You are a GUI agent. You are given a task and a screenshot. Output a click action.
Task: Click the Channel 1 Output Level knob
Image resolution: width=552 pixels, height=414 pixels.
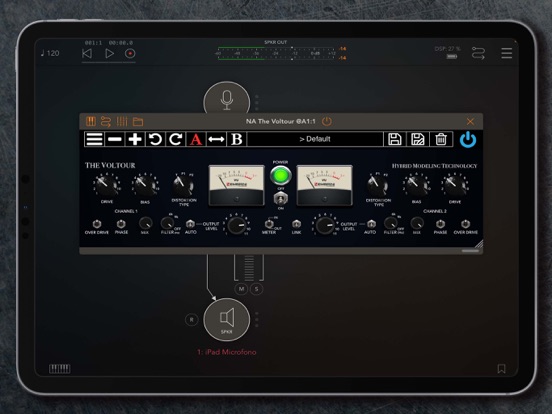coord(237,225)
